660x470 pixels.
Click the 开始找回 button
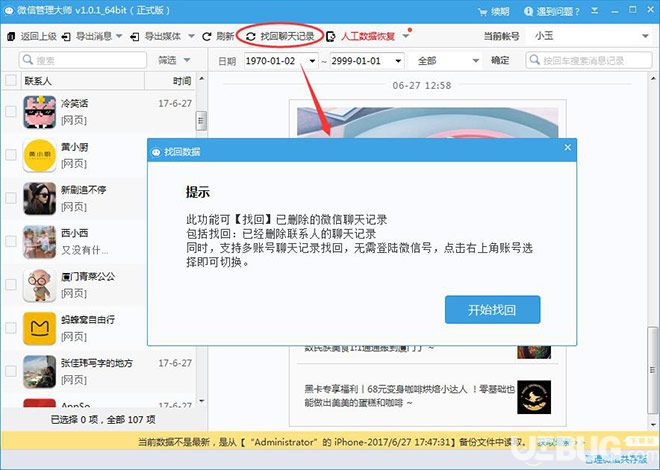[x=492, y=310]
